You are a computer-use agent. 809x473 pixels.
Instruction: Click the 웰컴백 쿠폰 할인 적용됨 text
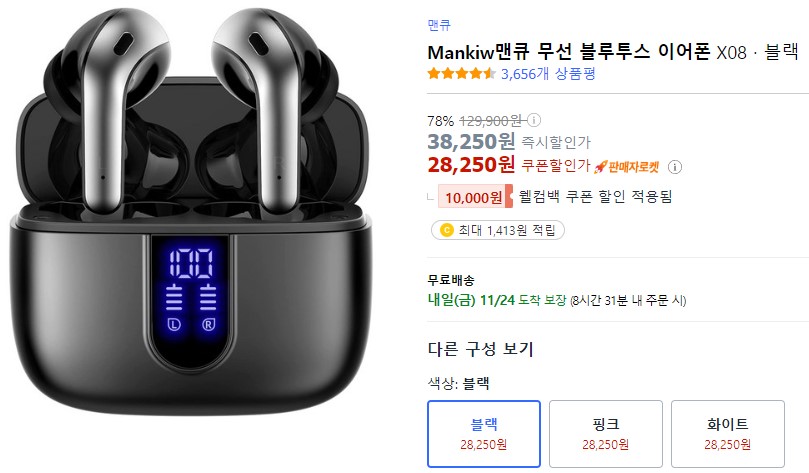595,197
